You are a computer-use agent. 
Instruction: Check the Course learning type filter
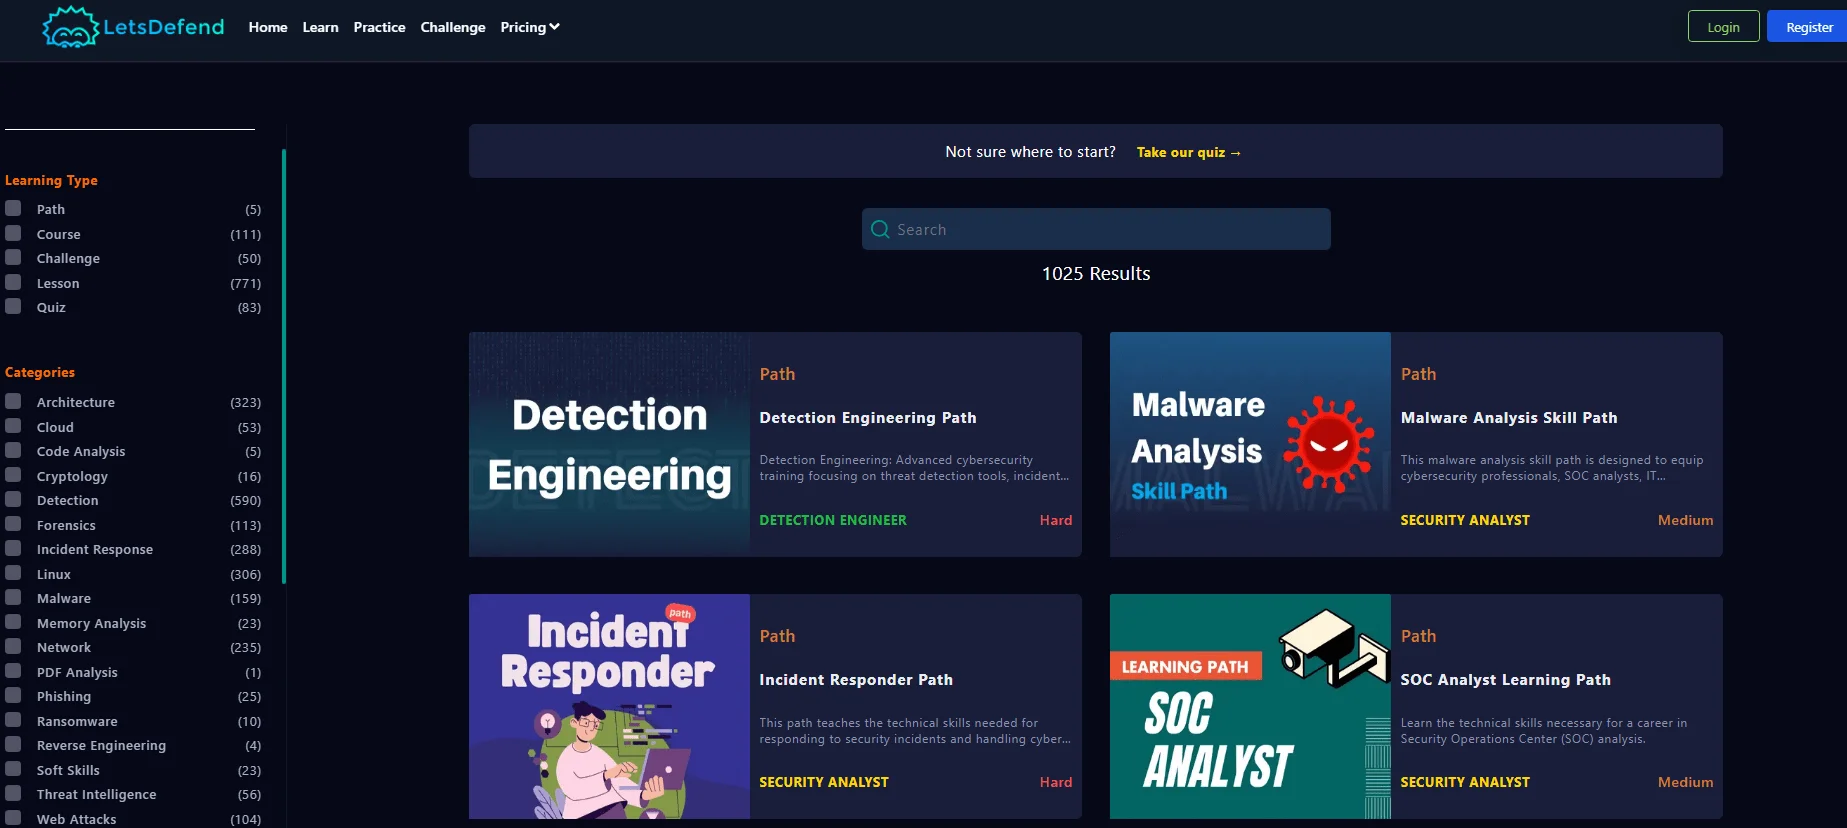(x=13, y=233)
